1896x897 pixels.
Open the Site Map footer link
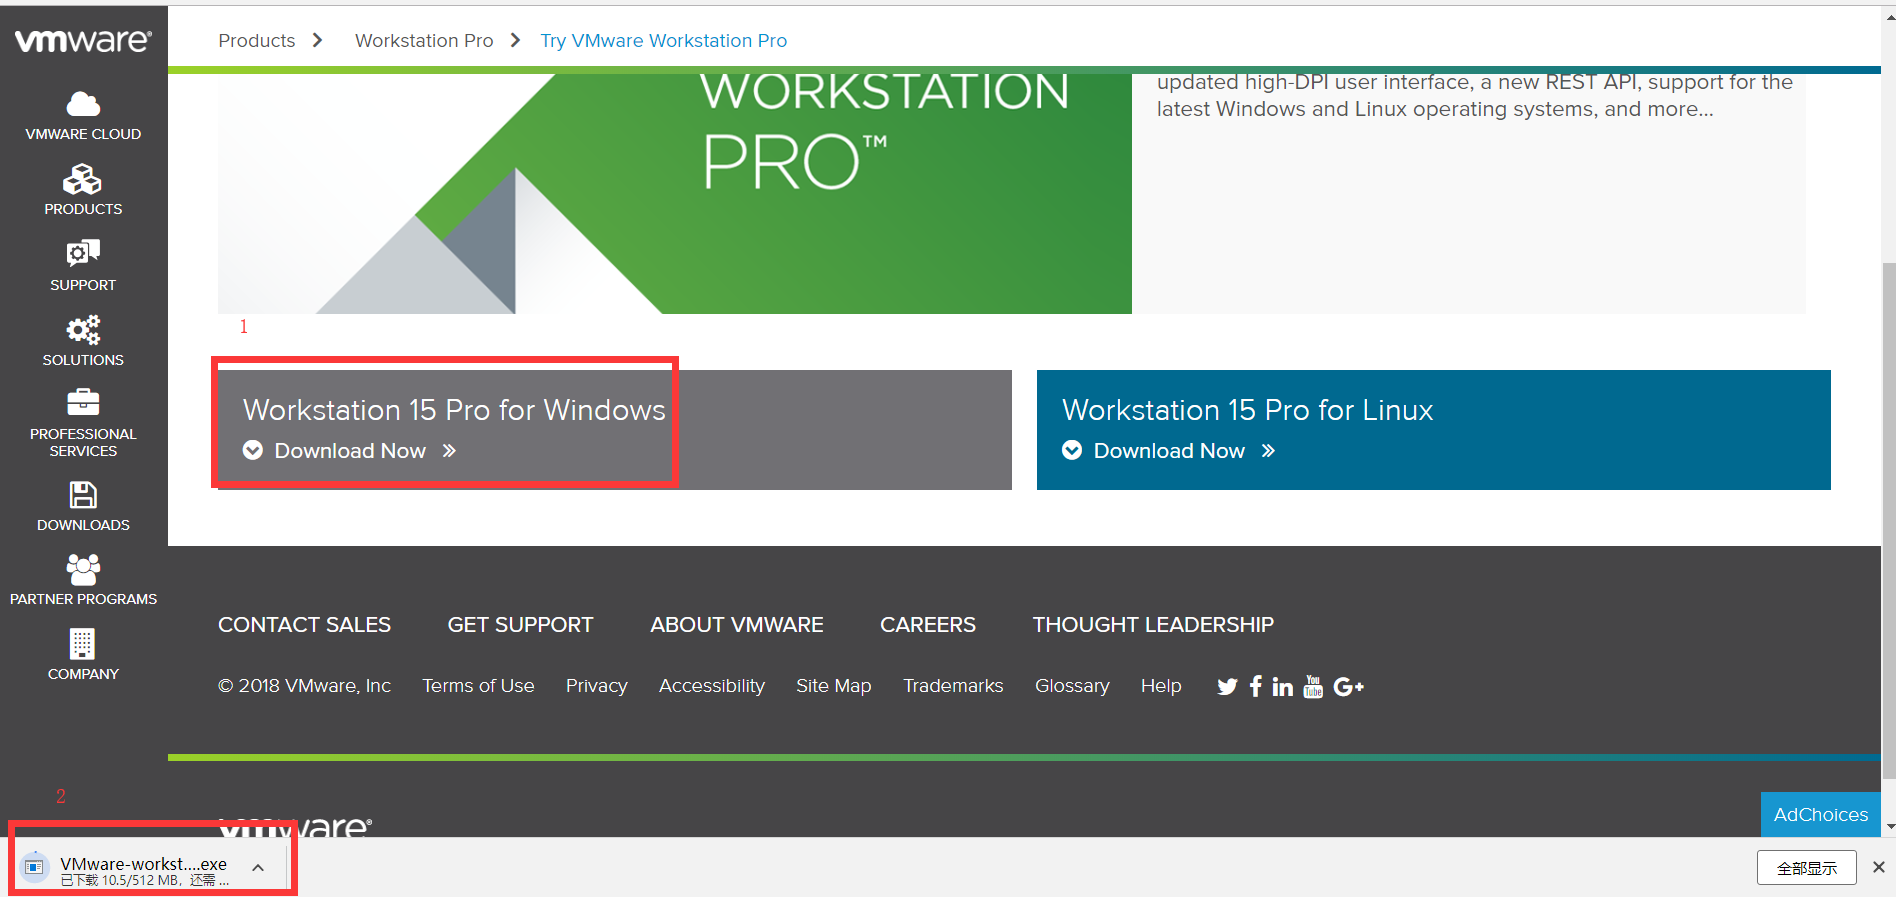click(834, 686)
